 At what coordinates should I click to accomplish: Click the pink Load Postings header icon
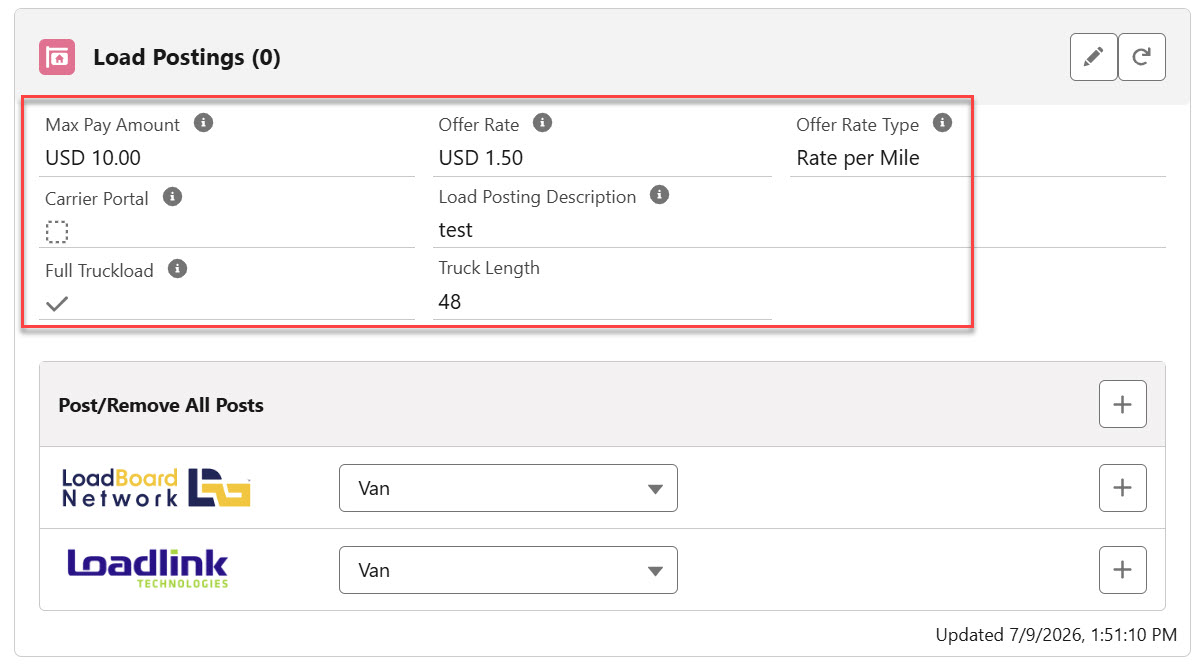click(58, 57)
